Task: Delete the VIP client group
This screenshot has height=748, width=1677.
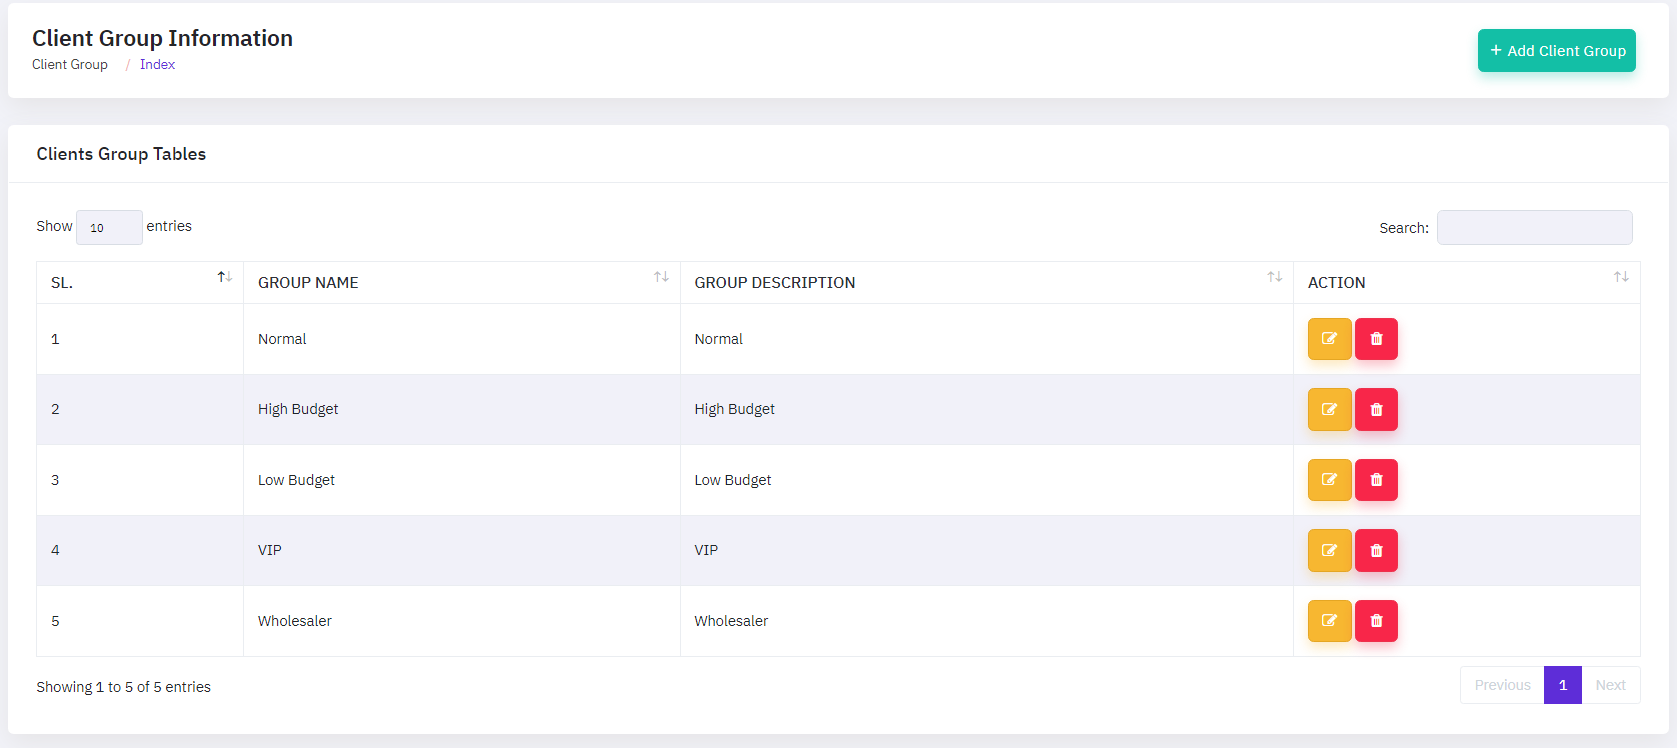Action: point(1376,550)
